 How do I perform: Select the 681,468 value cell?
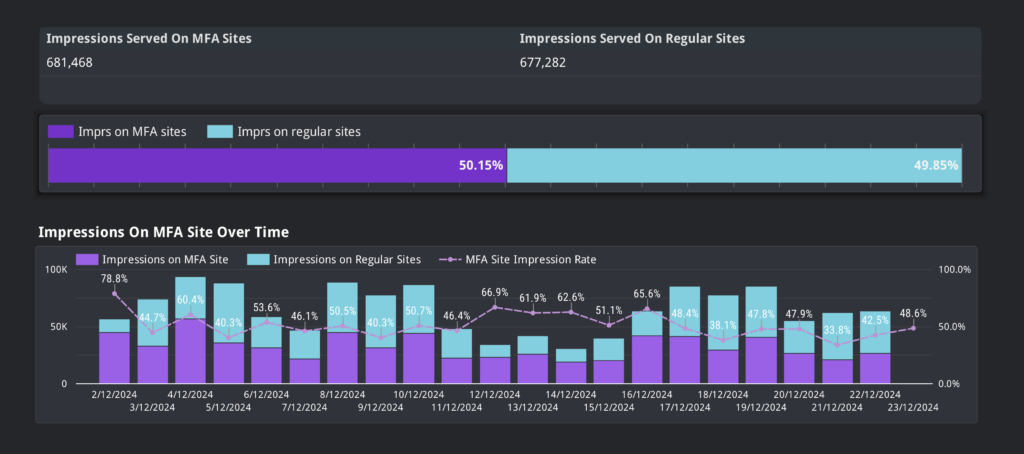coord(69,63)
